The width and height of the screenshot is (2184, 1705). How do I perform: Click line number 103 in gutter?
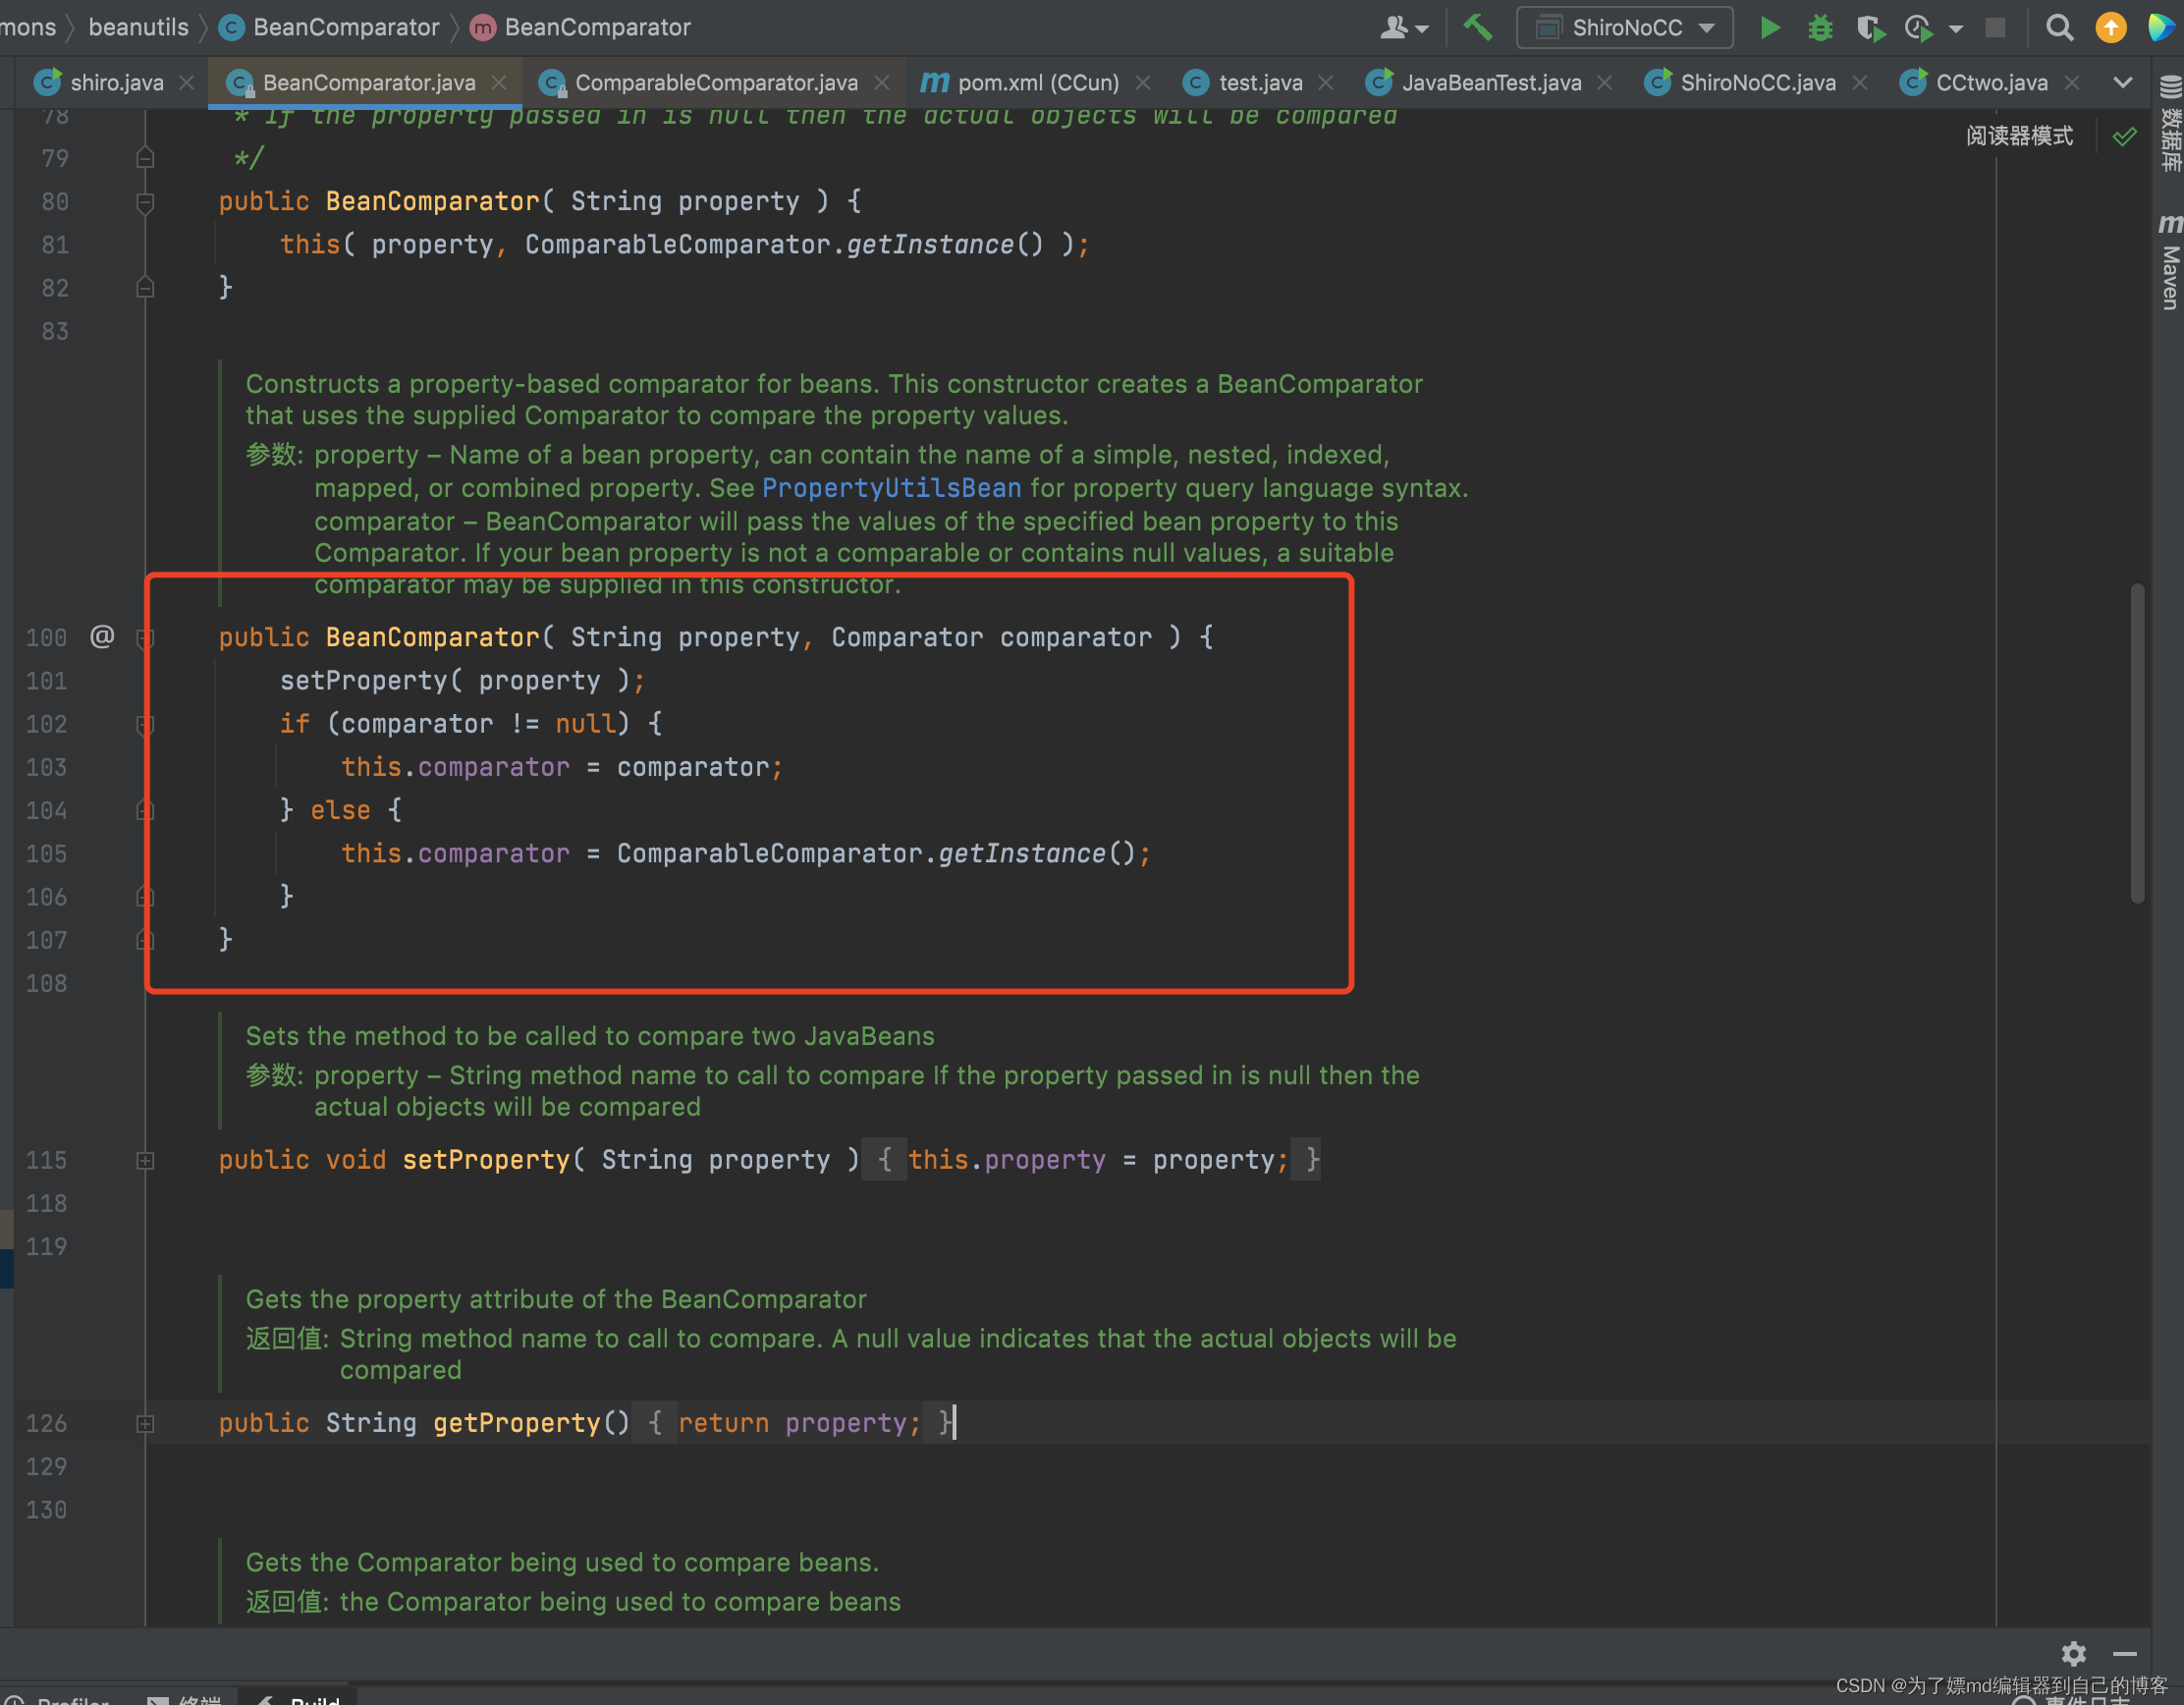click(47, 767)
